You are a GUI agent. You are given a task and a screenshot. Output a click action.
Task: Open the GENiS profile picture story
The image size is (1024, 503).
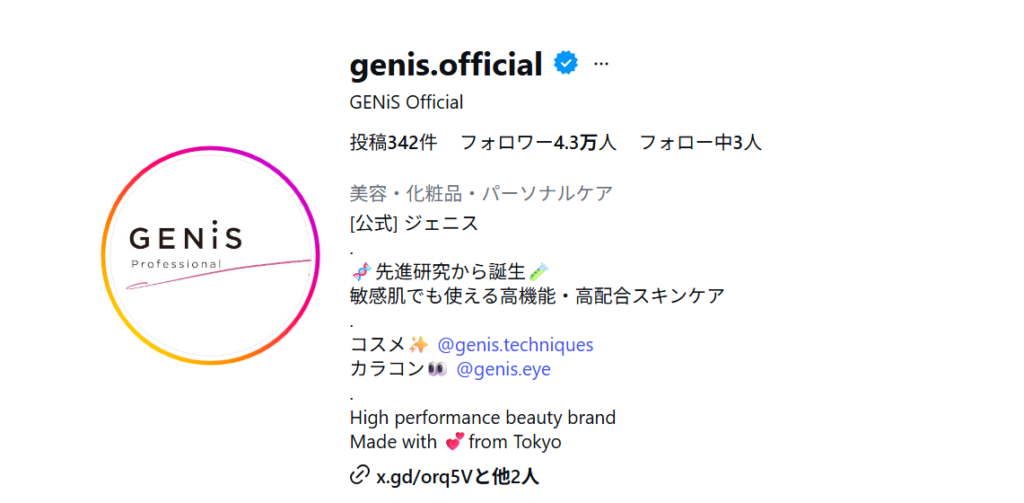pyautogui.click(x=209, y=255)
